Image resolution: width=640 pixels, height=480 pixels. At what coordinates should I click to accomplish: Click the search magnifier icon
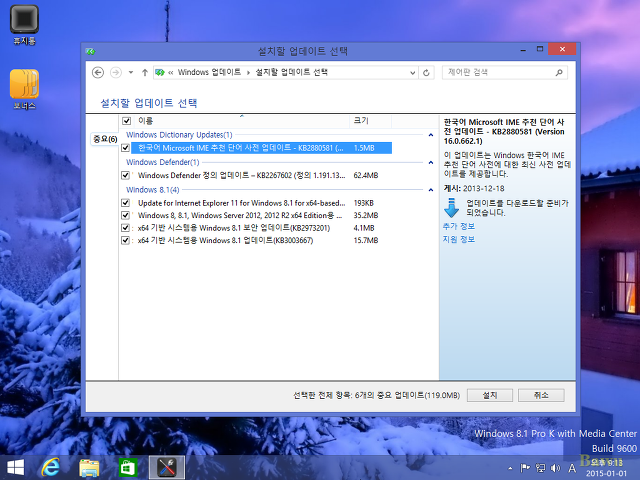tap(559, 73)
